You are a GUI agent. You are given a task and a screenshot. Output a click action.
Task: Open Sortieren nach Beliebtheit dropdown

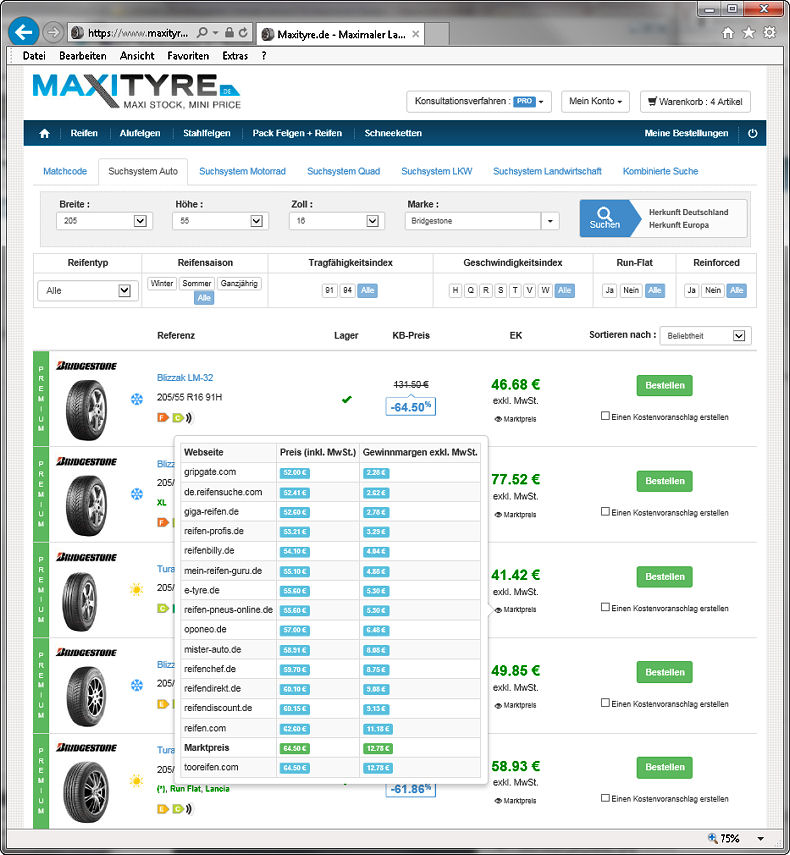click(705, 336)
